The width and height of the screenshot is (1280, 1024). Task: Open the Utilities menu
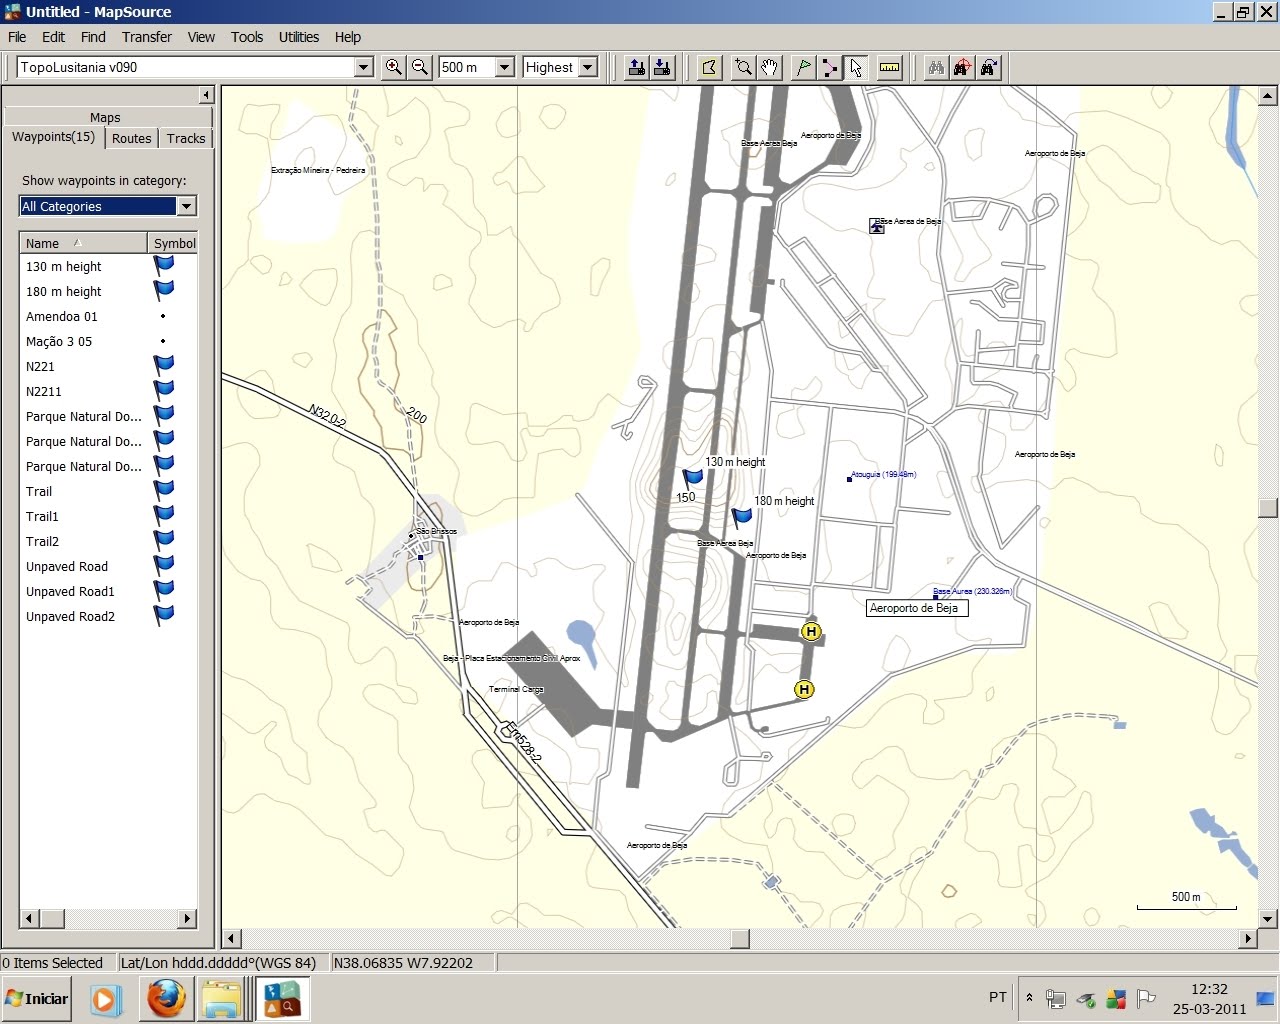(299, 37)
